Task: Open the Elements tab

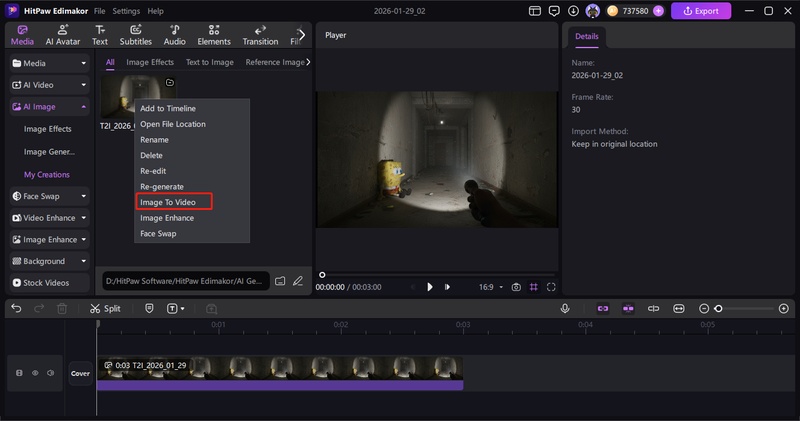Action: click(214, 35)
